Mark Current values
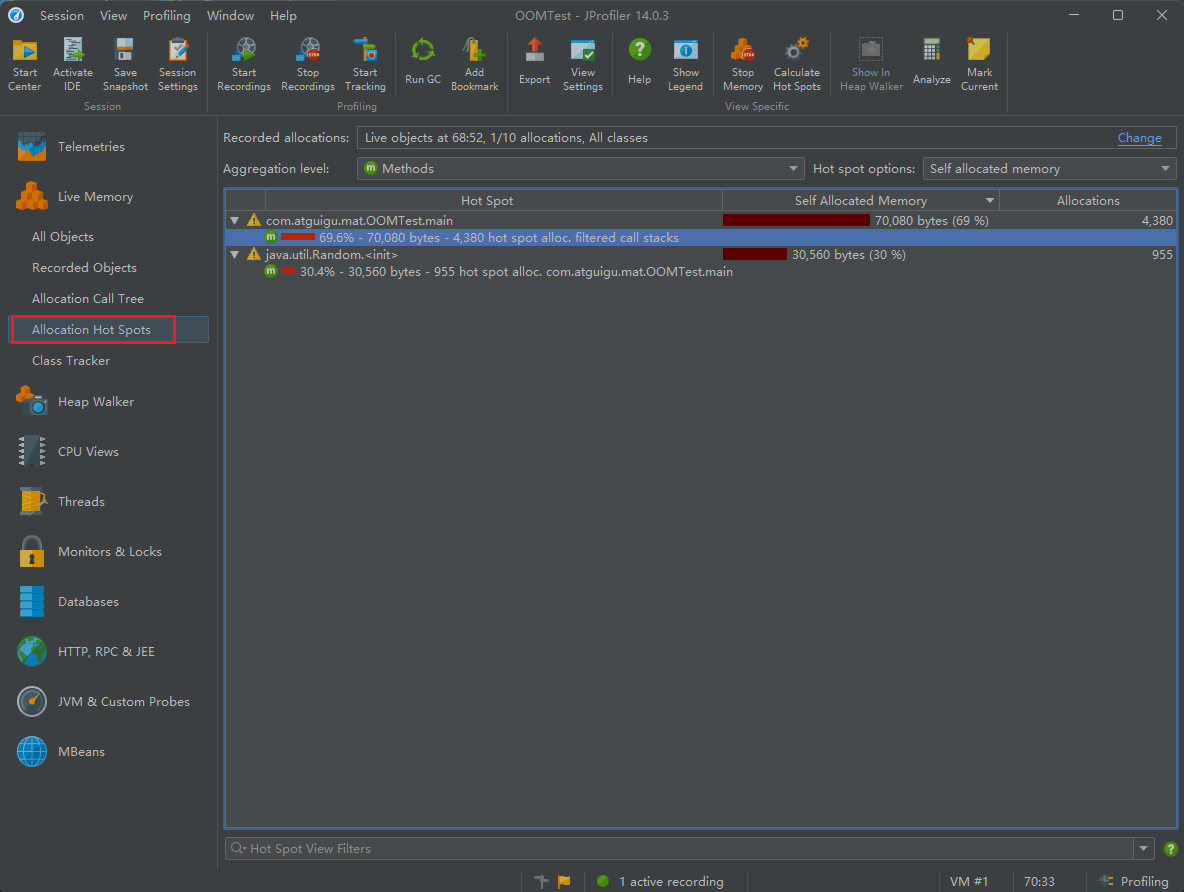This screenshot has height=892, width=1184. tap(979, 64)
